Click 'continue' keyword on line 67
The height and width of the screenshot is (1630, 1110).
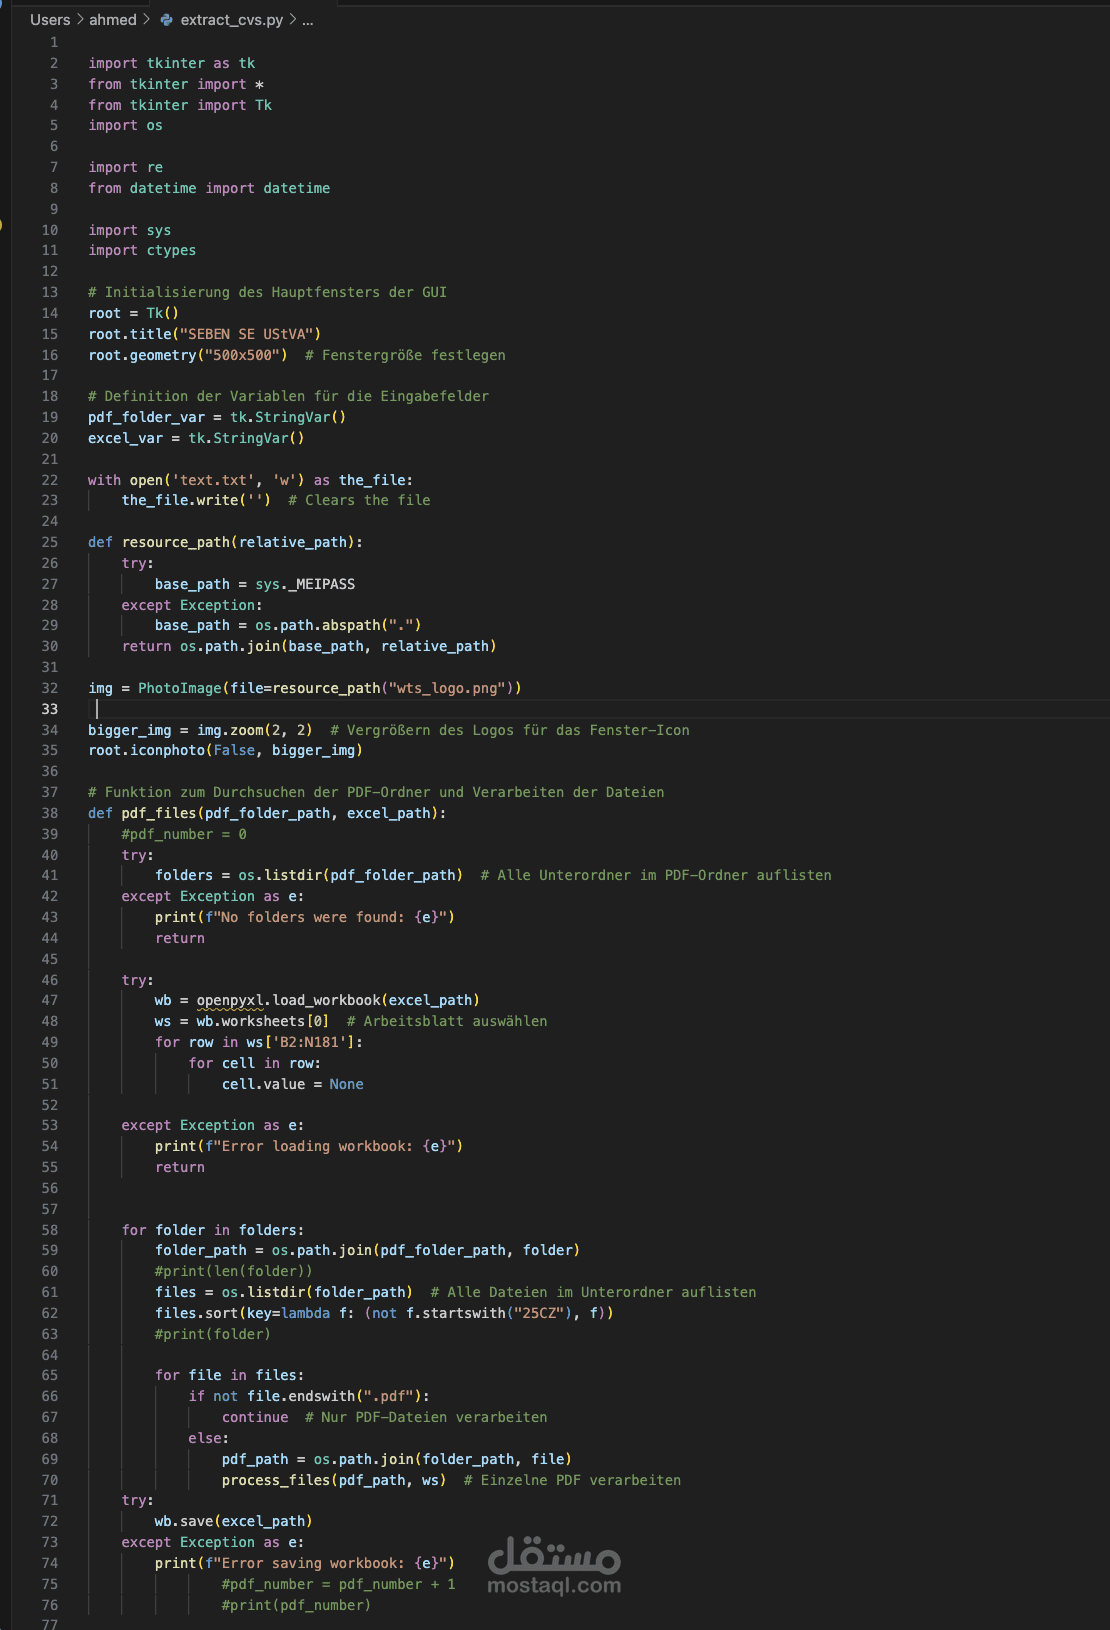pyautogui.click(x=255, y=1417)
